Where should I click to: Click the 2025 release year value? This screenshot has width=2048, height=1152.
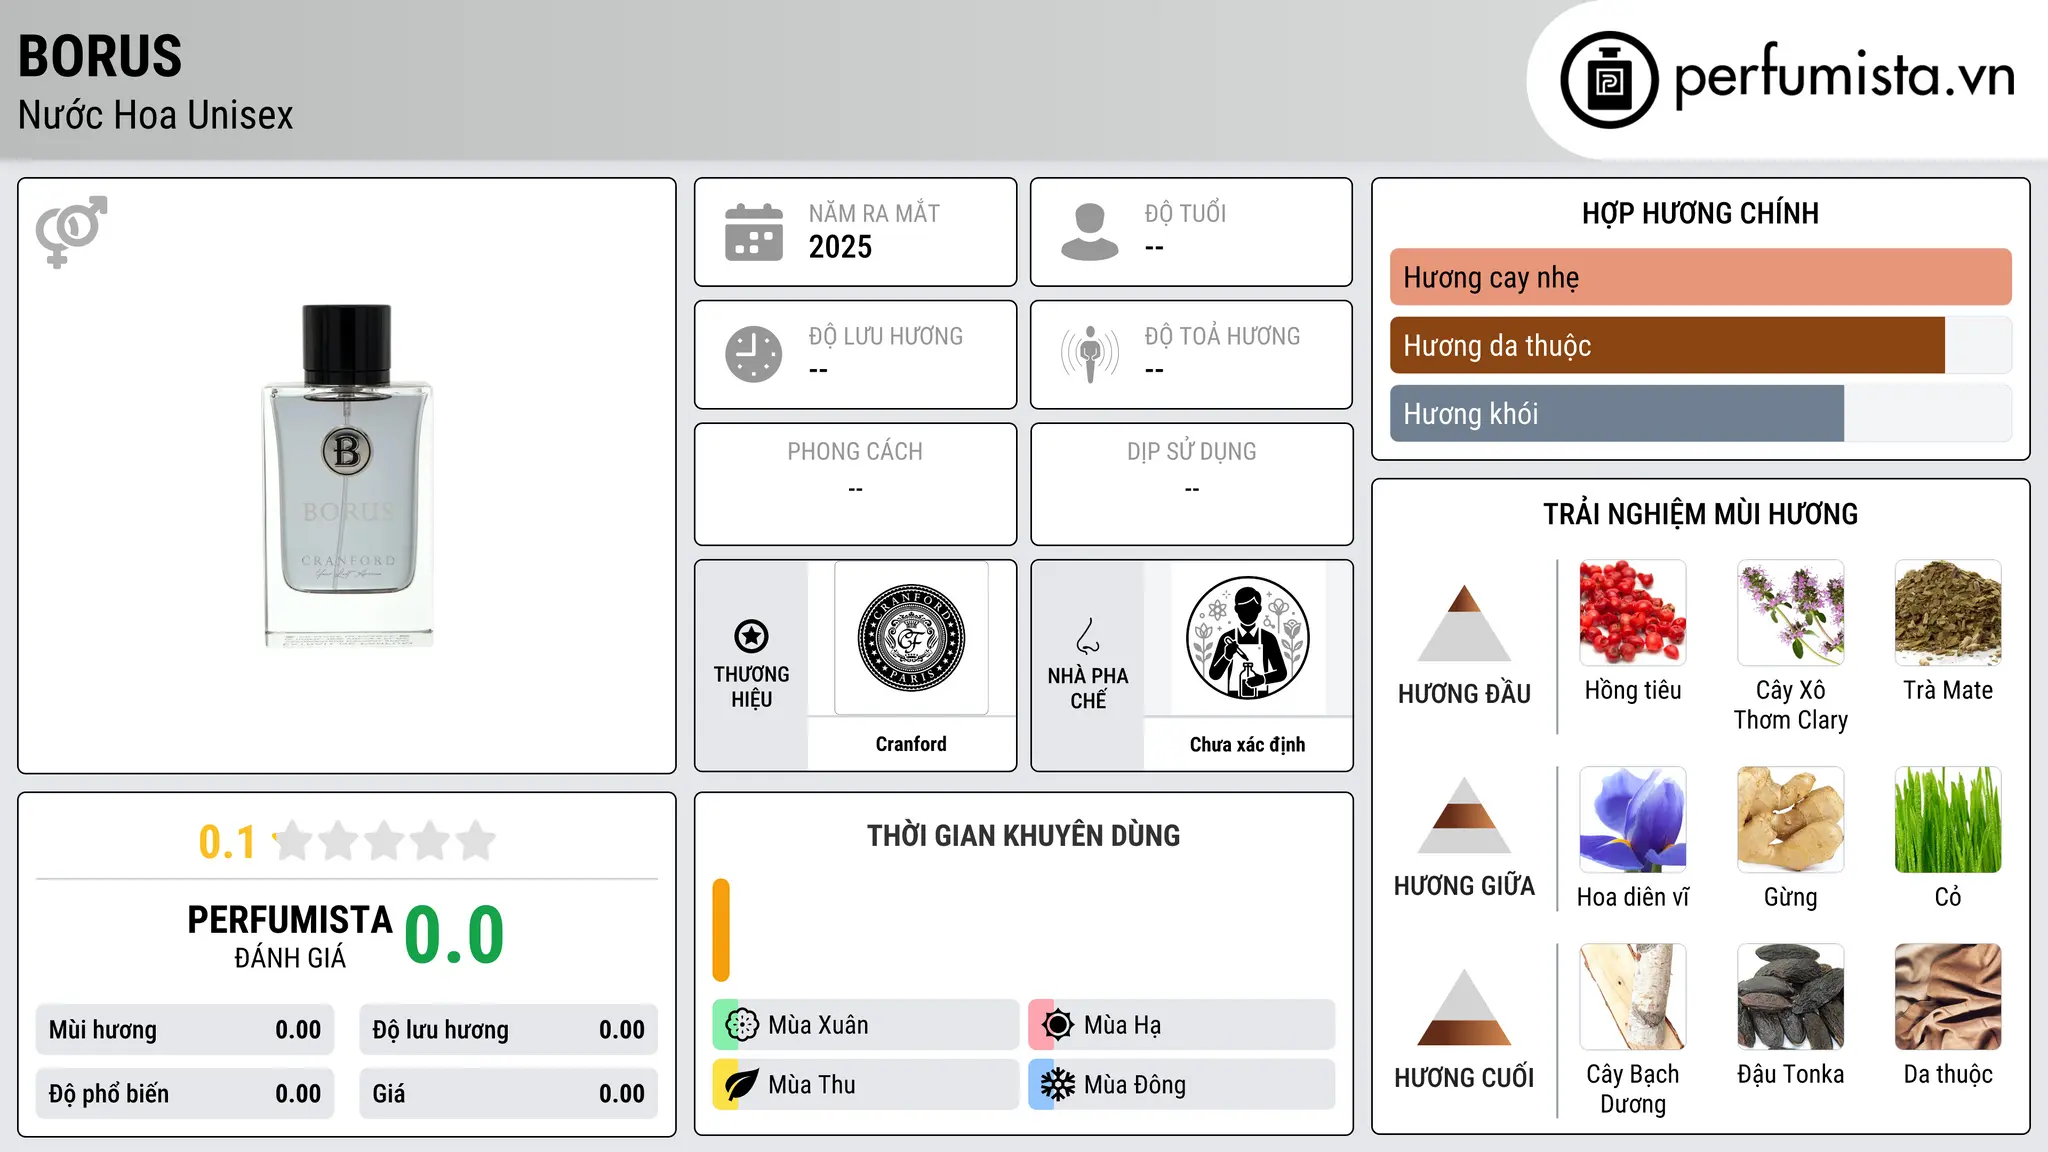click(x=840, y=247)
